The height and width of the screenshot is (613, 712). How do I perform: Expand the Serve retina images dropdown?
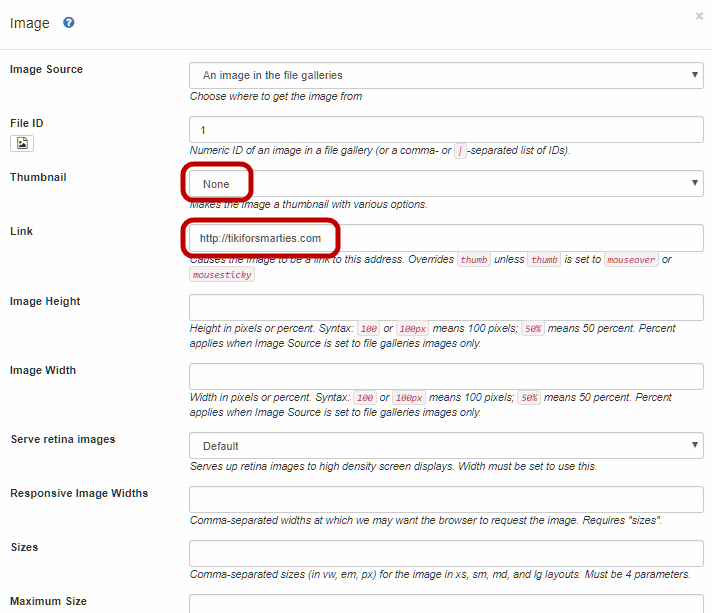pos(445,446)
